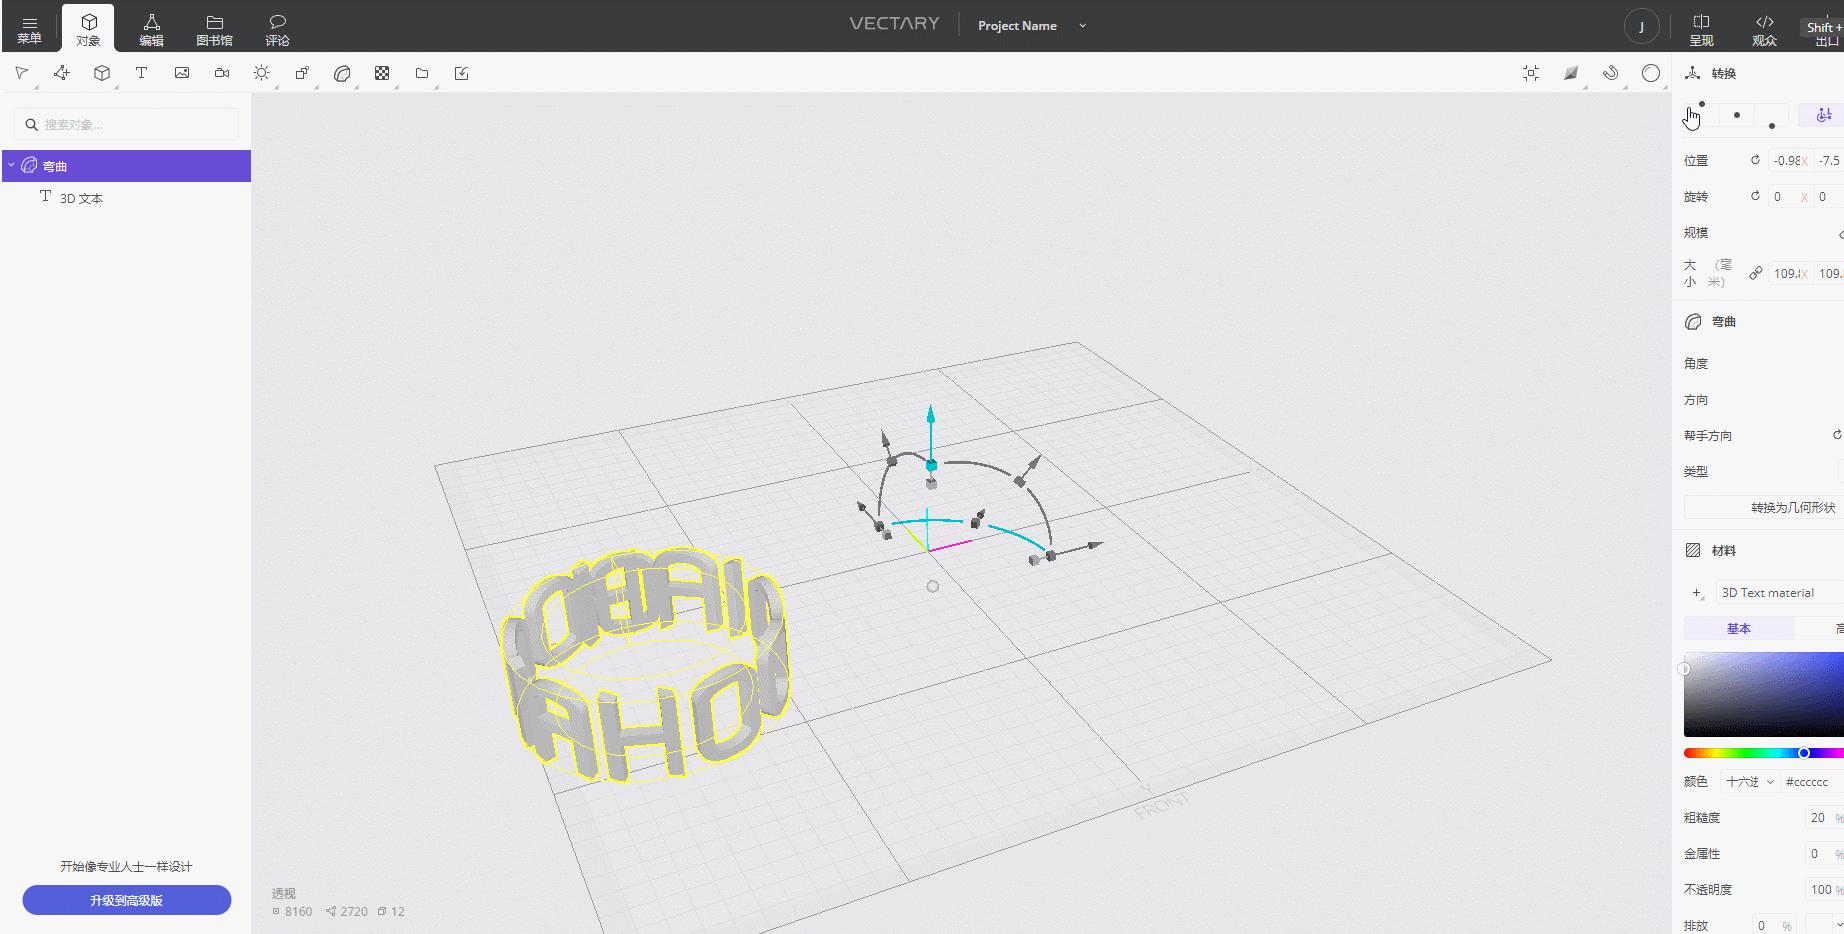The image size is (1844, 934).
Task: Click the 3D Text material name field
Action: point(1780,593)
